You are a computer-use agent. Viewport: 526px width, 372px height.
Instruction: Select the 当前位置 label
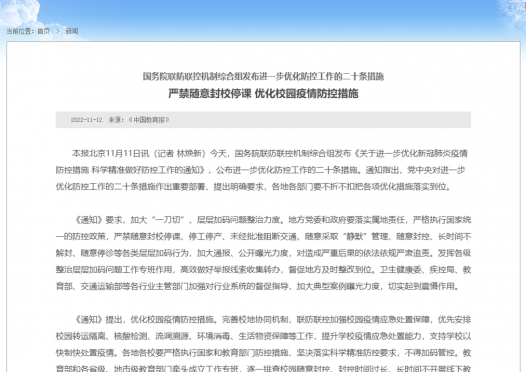coord(20,31)
